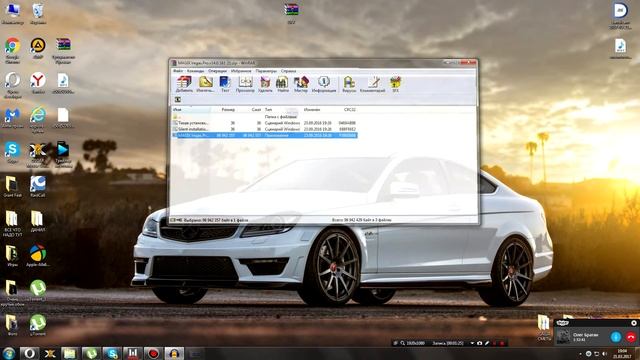Click the taskbar clock

[622, 353]
